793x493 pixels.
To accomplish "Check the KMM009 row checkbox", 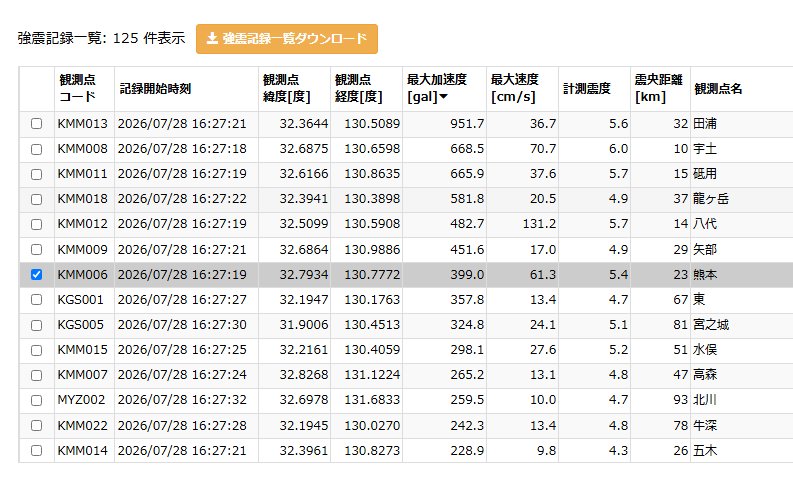I will coord(36,250).
